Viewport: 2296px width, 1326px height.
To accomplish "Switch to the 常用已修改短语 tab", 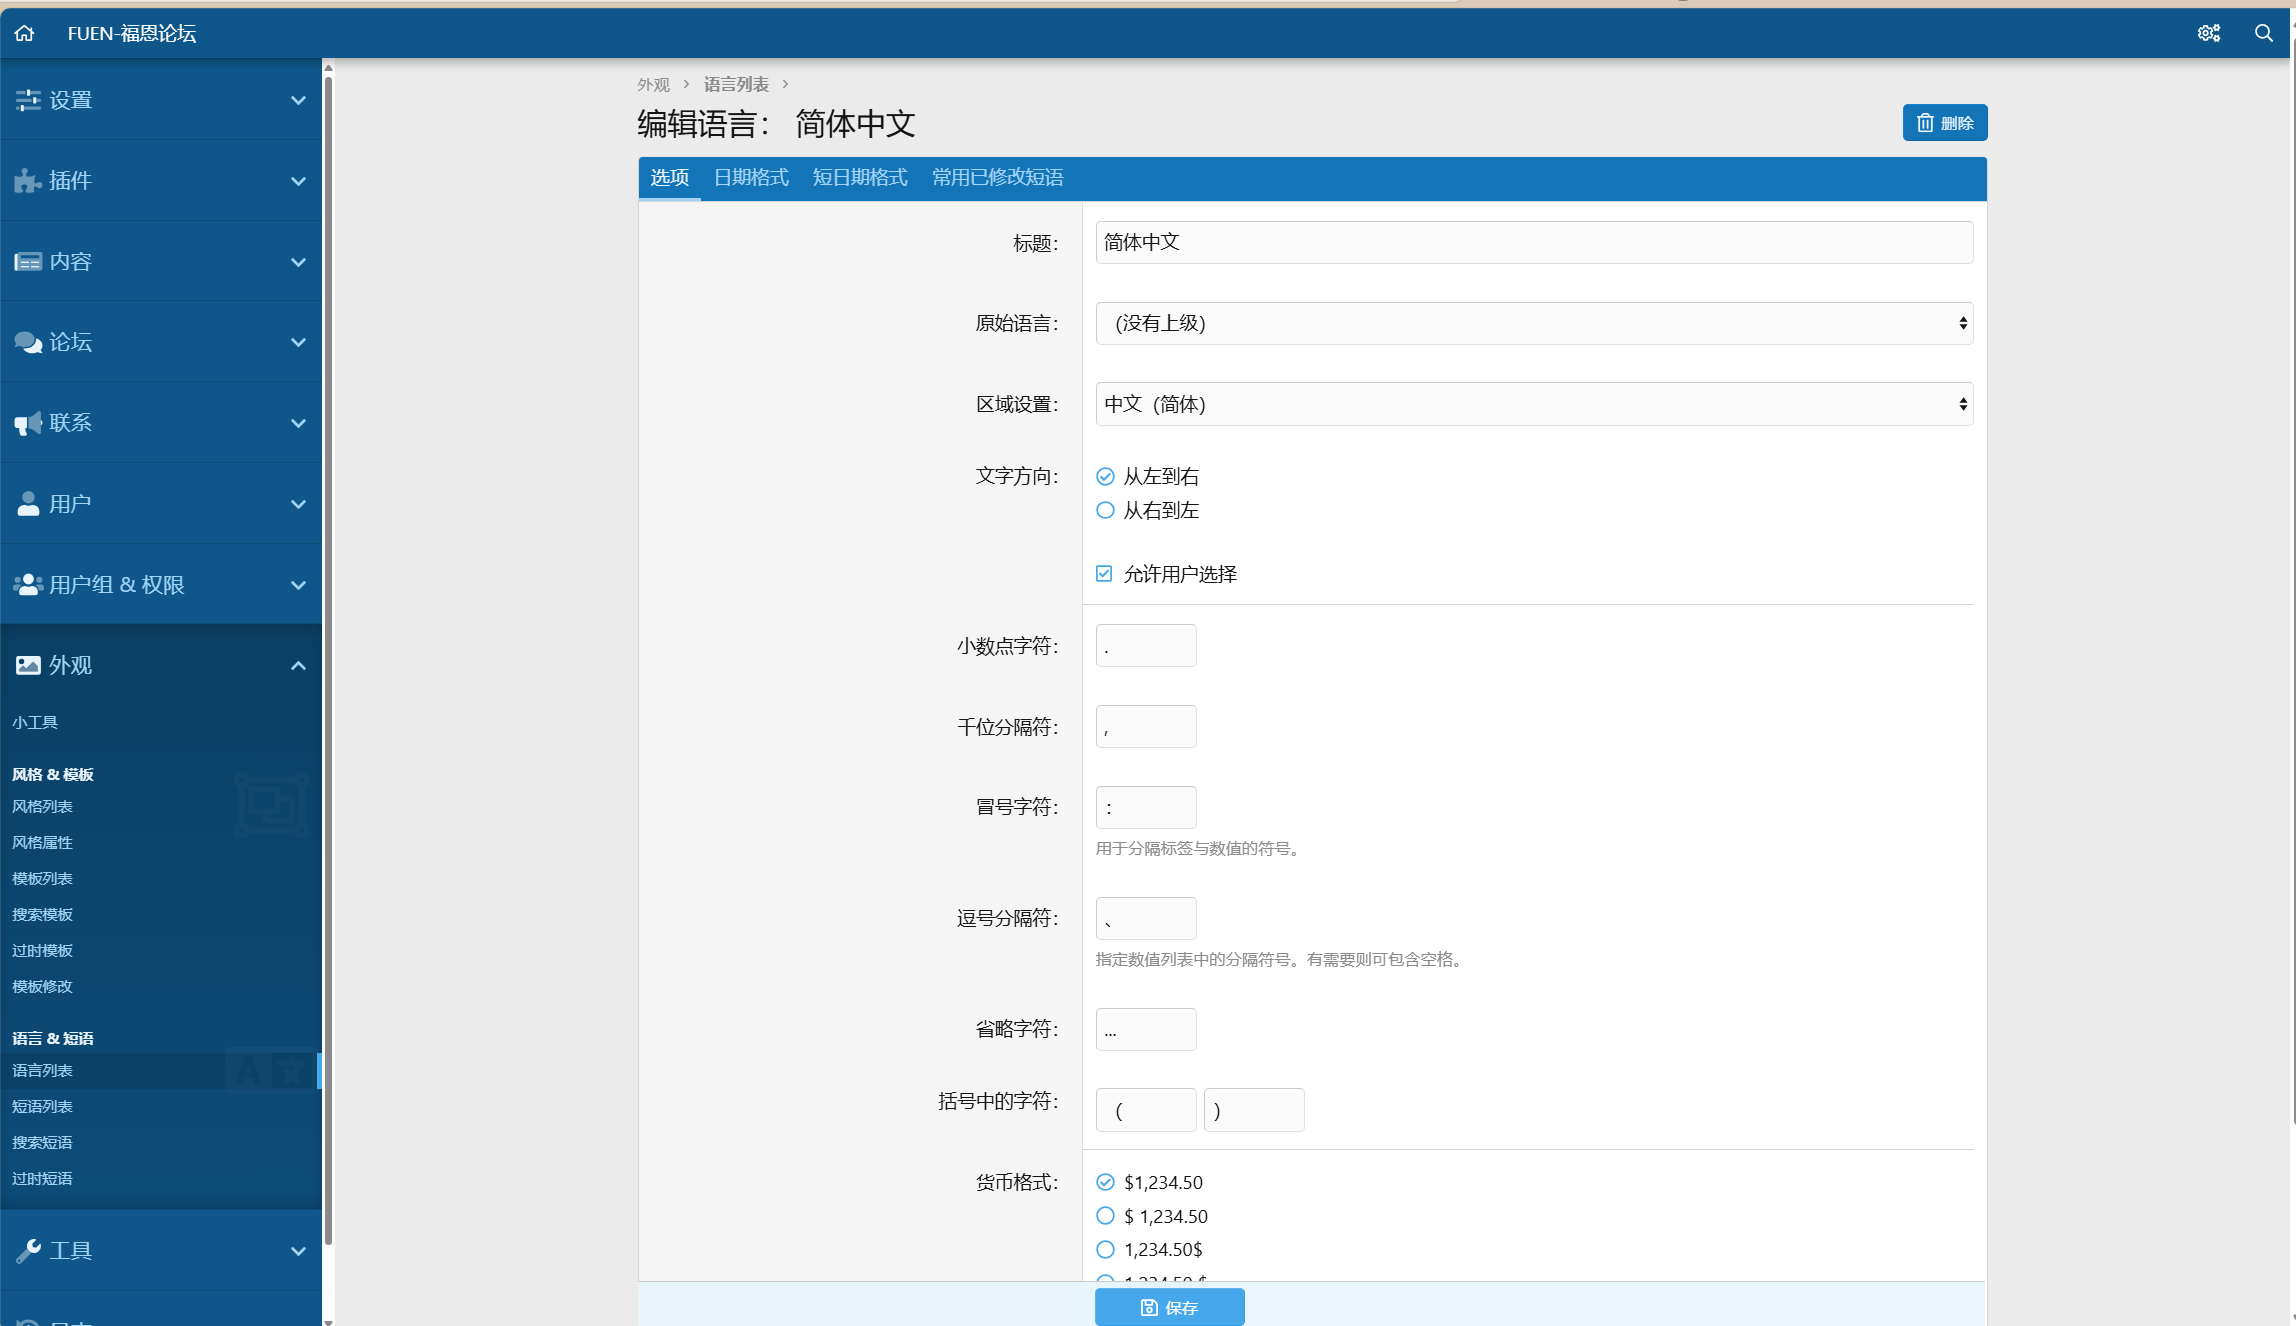I will click(x=997, y=178).
